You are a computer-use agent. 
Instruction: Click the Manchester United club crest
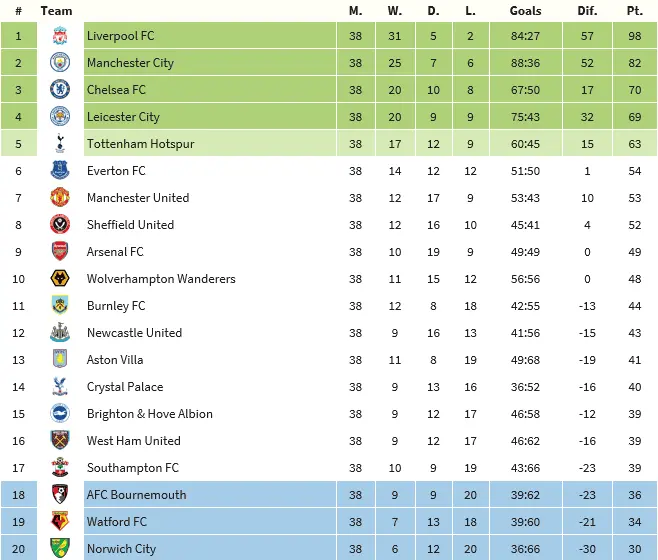60,198
